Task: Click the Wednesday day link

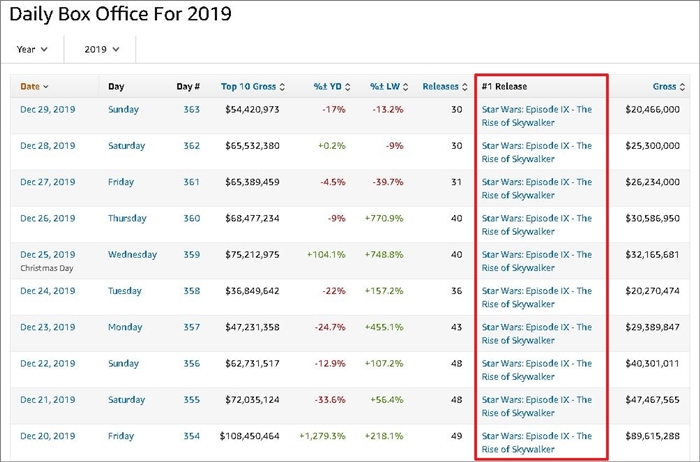Action: coord(132,255)
